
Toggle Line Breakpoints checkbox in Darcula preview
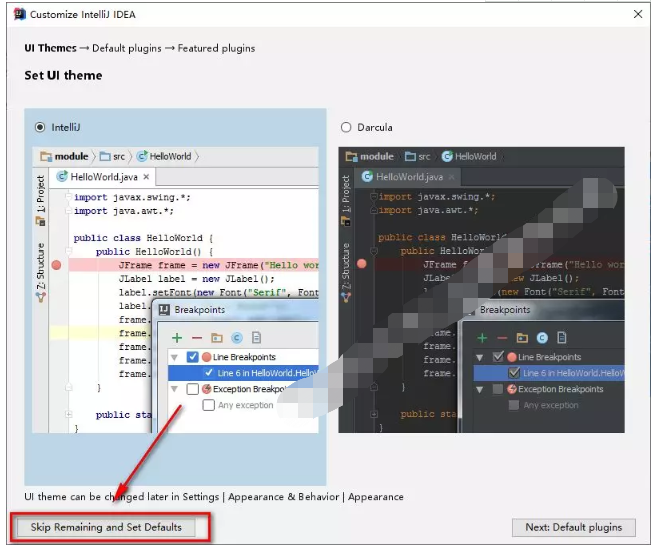pos(498,357)
